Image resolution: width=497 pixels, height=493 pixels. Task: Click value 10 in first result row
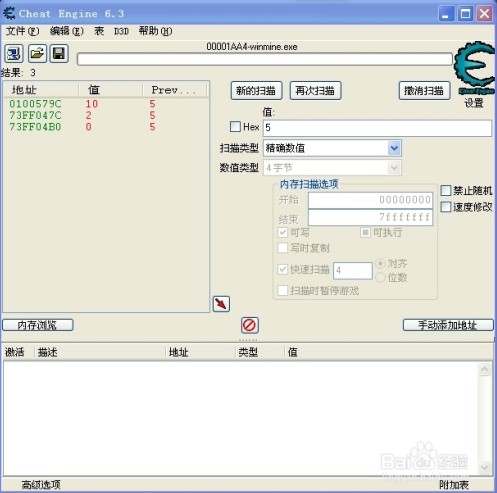pos(92,104)
